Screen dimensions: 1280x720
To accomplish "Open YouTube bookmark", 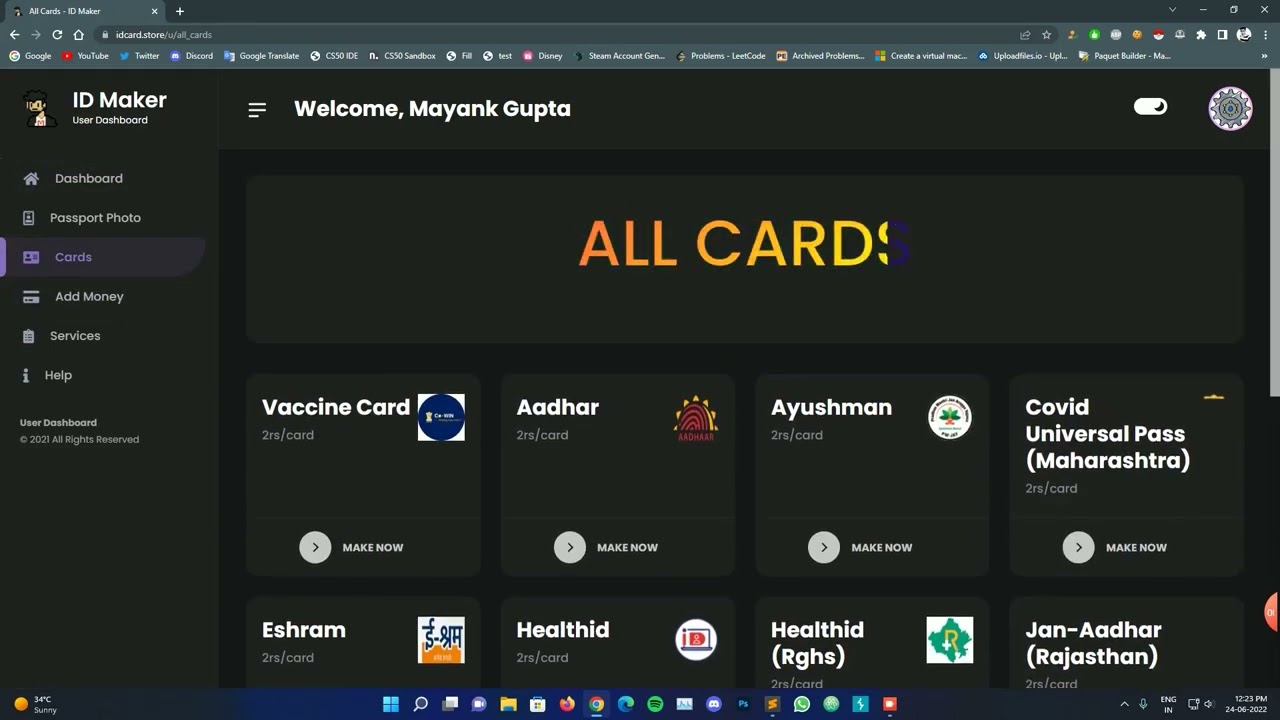I will pyautogui.click(x=85, y=56).
